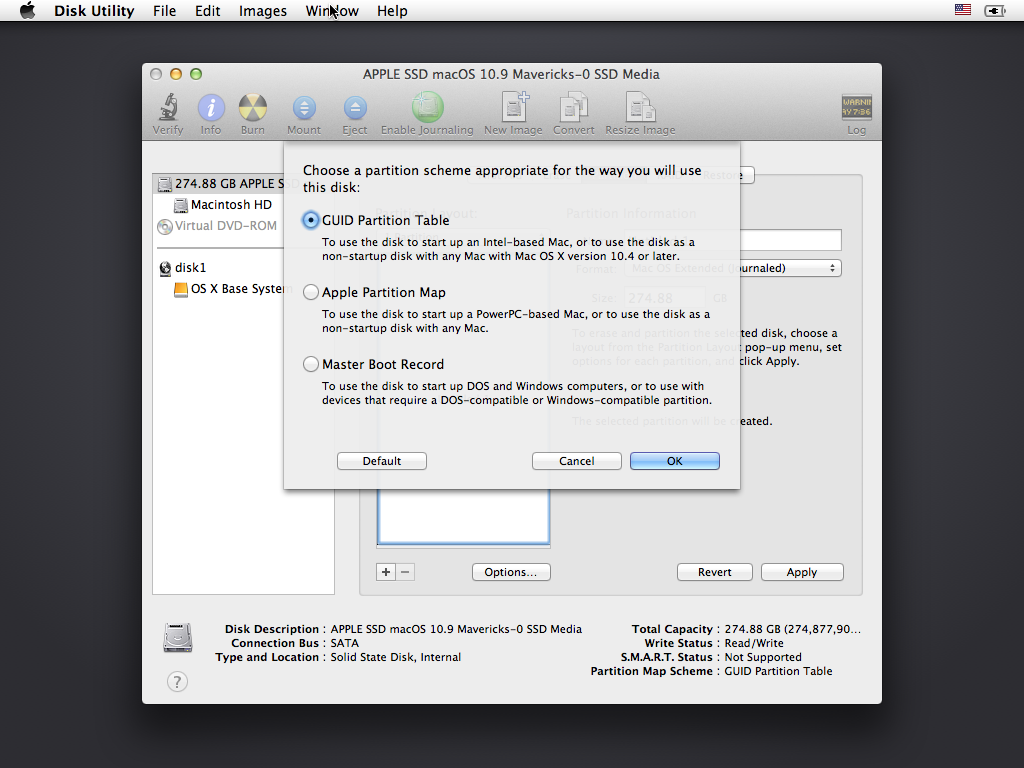This screenshot has width=1024, height=768.
Task: Click the Default button
Action: point(382,461)
